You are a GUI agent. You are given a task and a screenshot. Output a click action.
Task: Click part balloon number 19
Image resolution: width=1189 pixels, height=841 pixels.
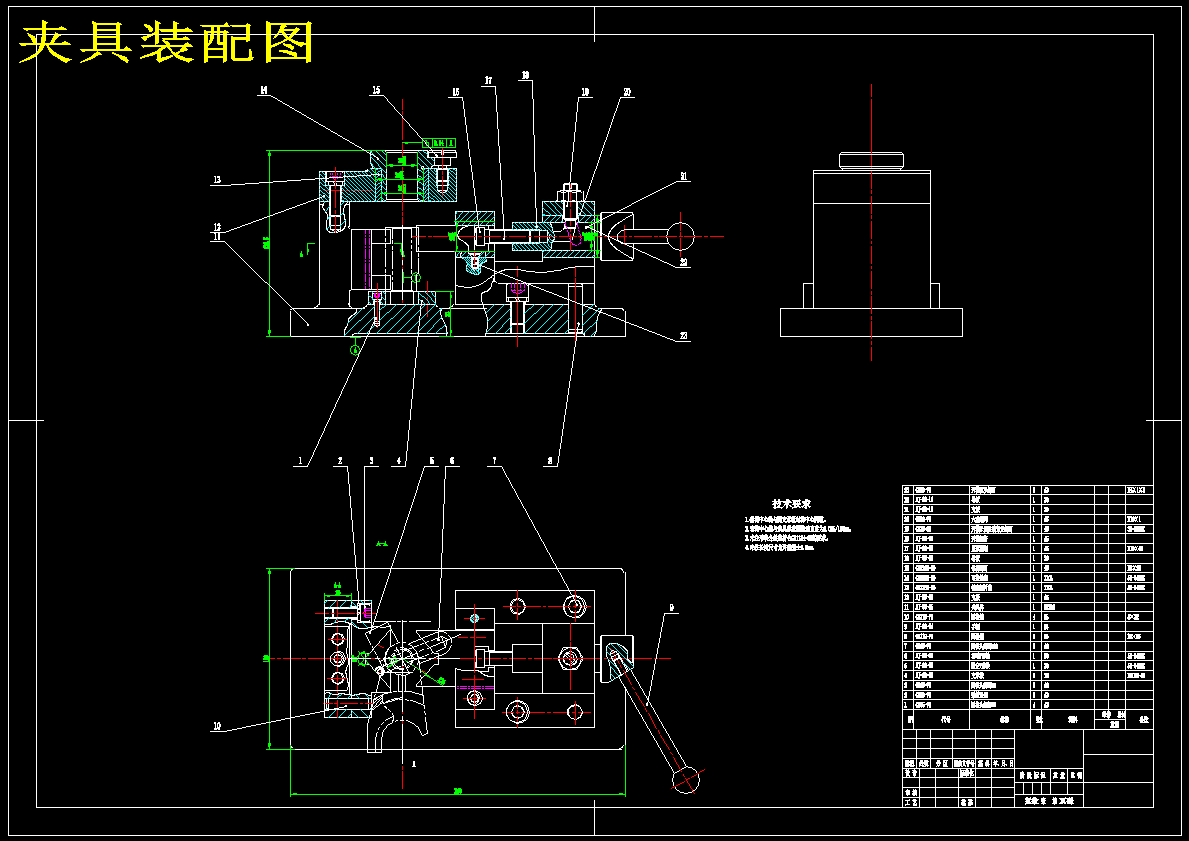click(x=585, y=93)
